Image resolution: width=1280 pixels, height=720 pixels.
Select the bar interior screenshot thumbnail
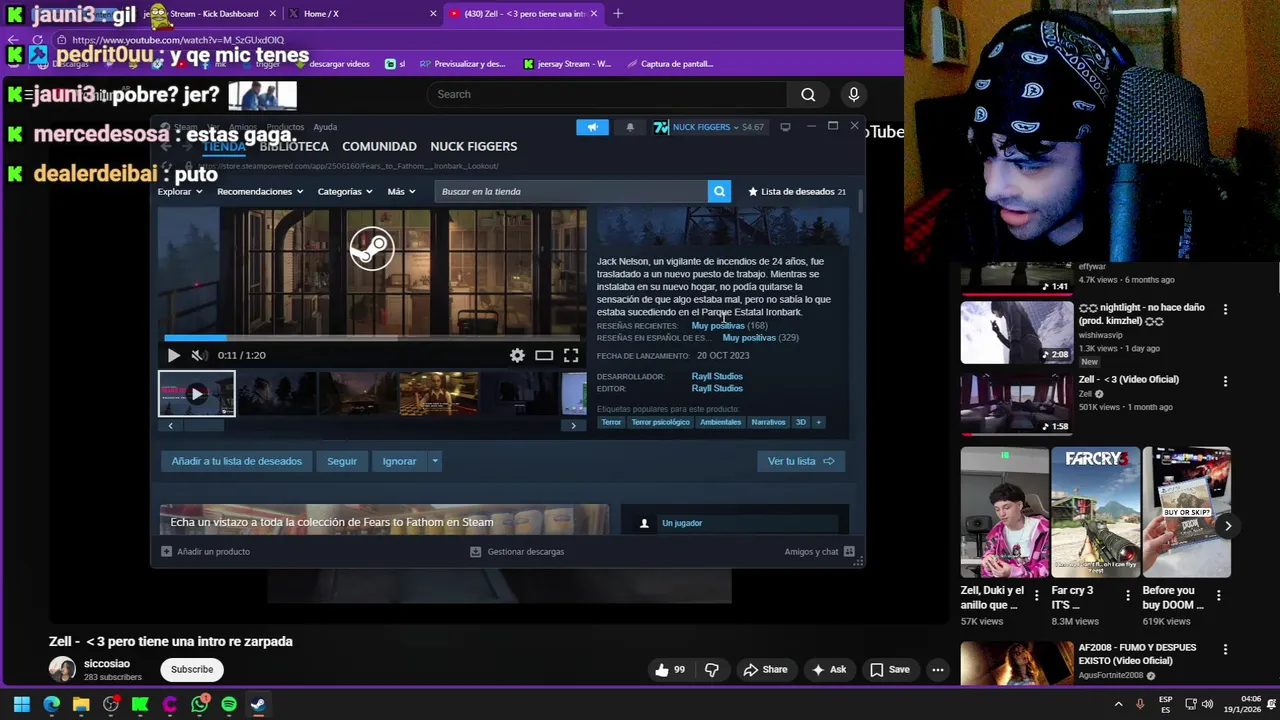pos(438,393)
